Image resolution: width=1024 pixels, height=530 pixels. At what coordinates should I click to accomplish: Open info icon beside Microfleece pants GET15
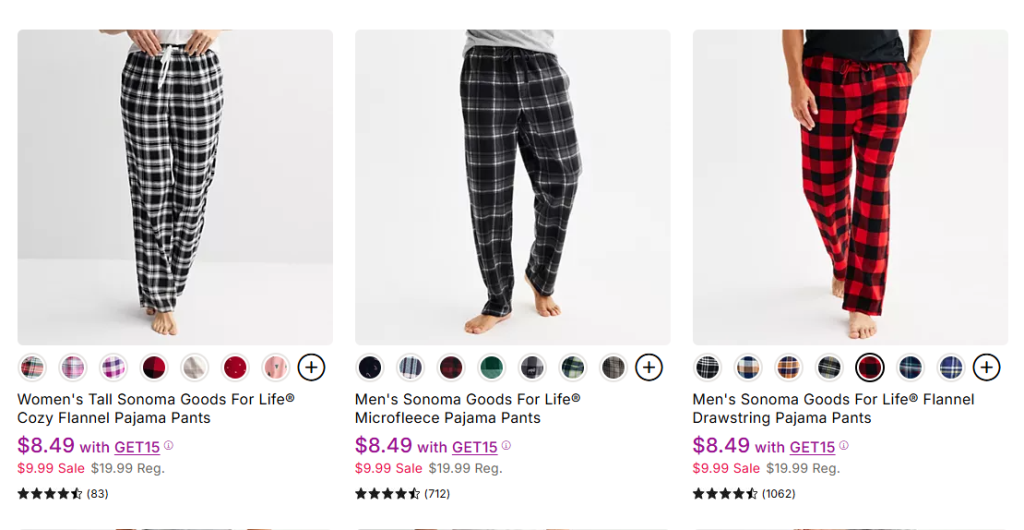point(506,446)
